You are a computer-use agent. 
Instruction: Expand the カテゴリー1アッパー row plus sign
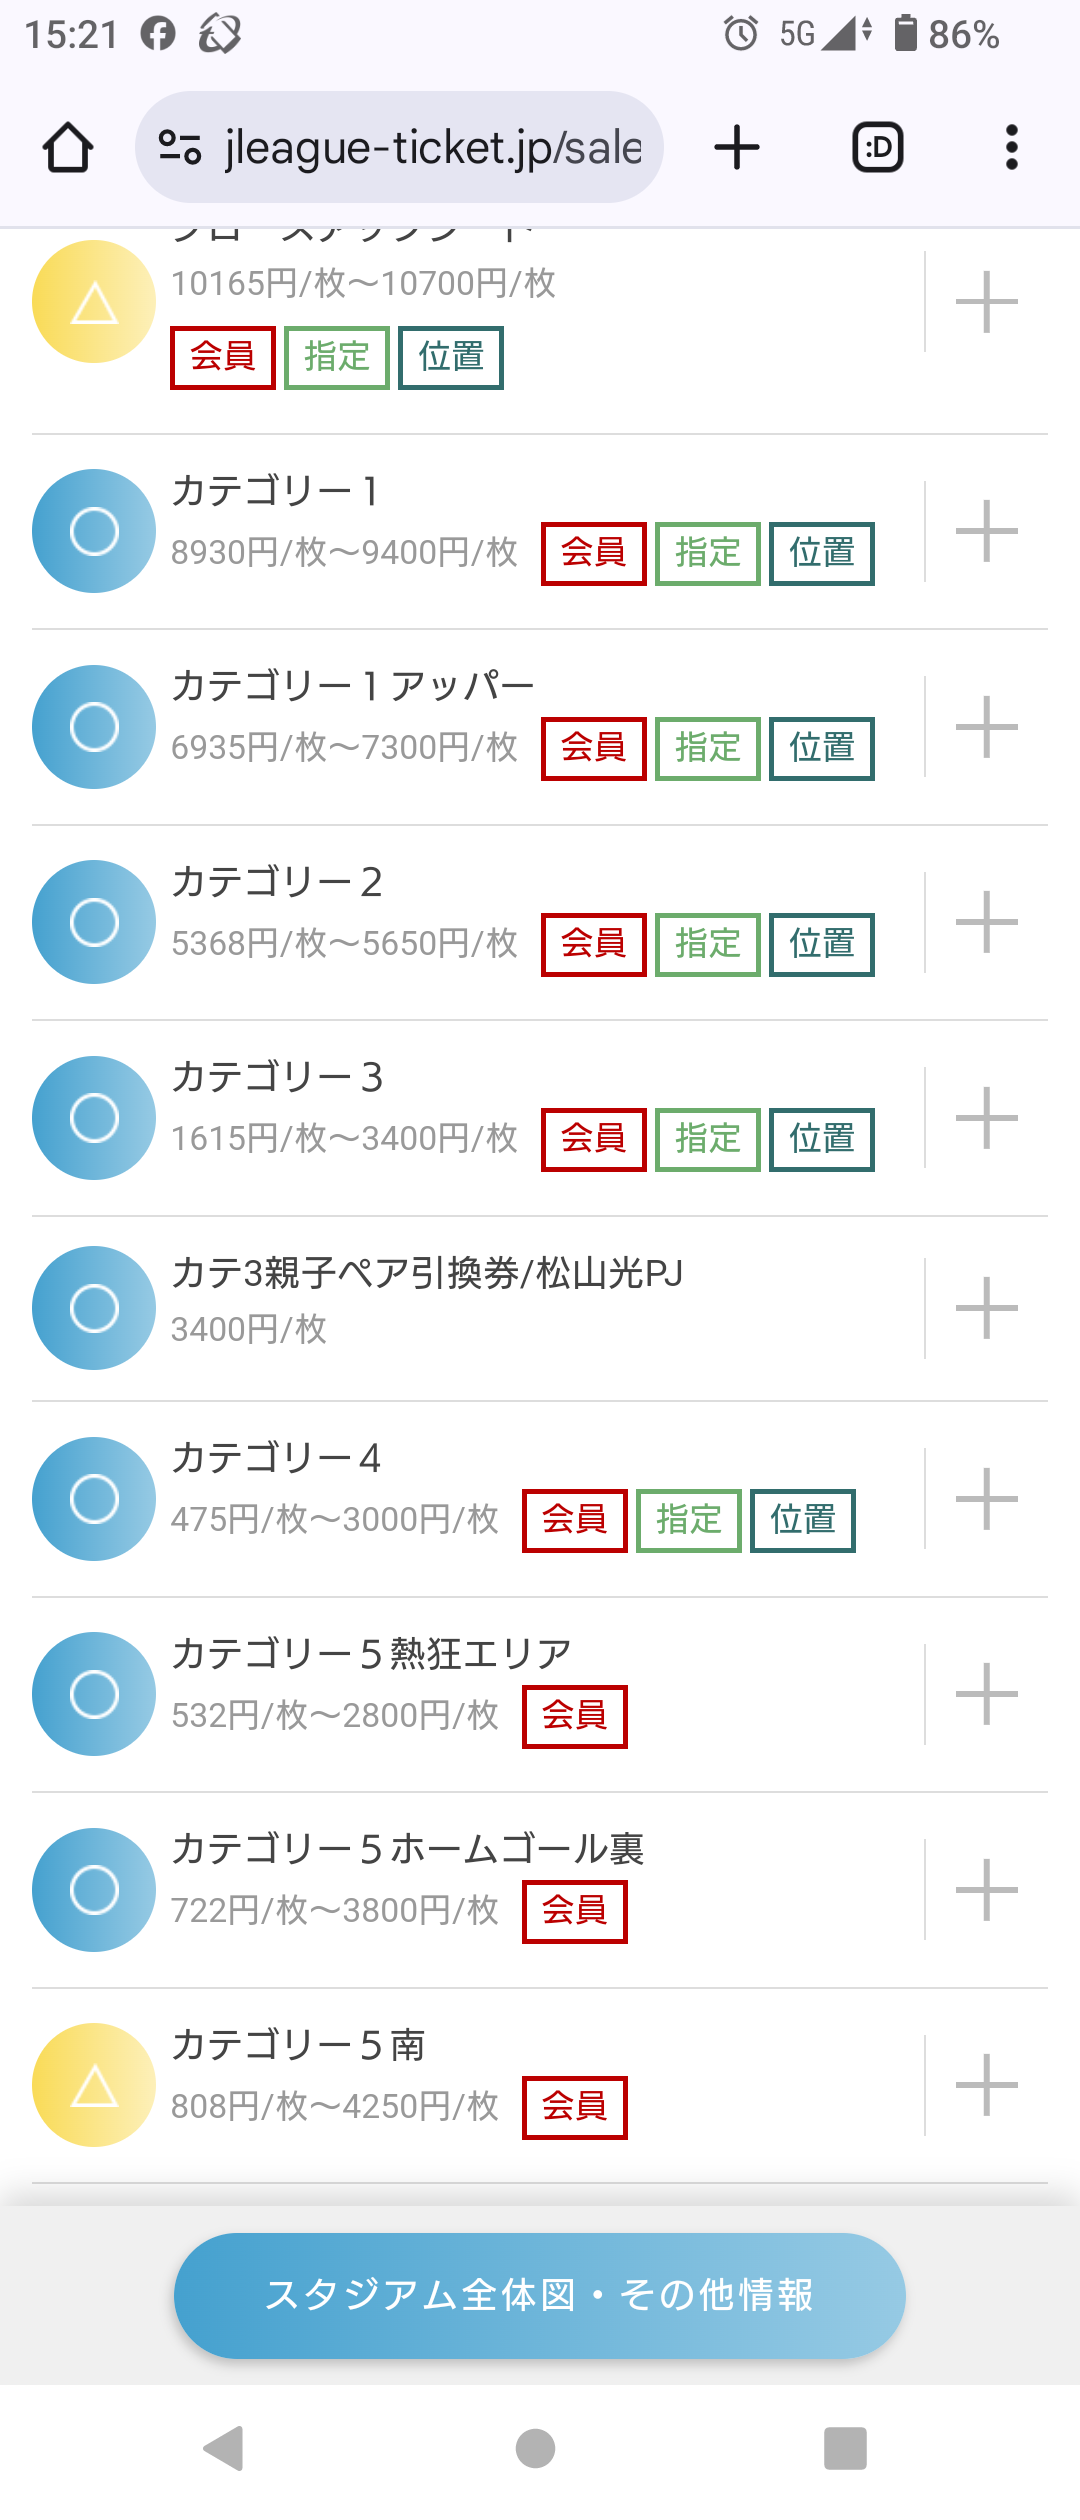pyautogui.click(x=986, y=727)
